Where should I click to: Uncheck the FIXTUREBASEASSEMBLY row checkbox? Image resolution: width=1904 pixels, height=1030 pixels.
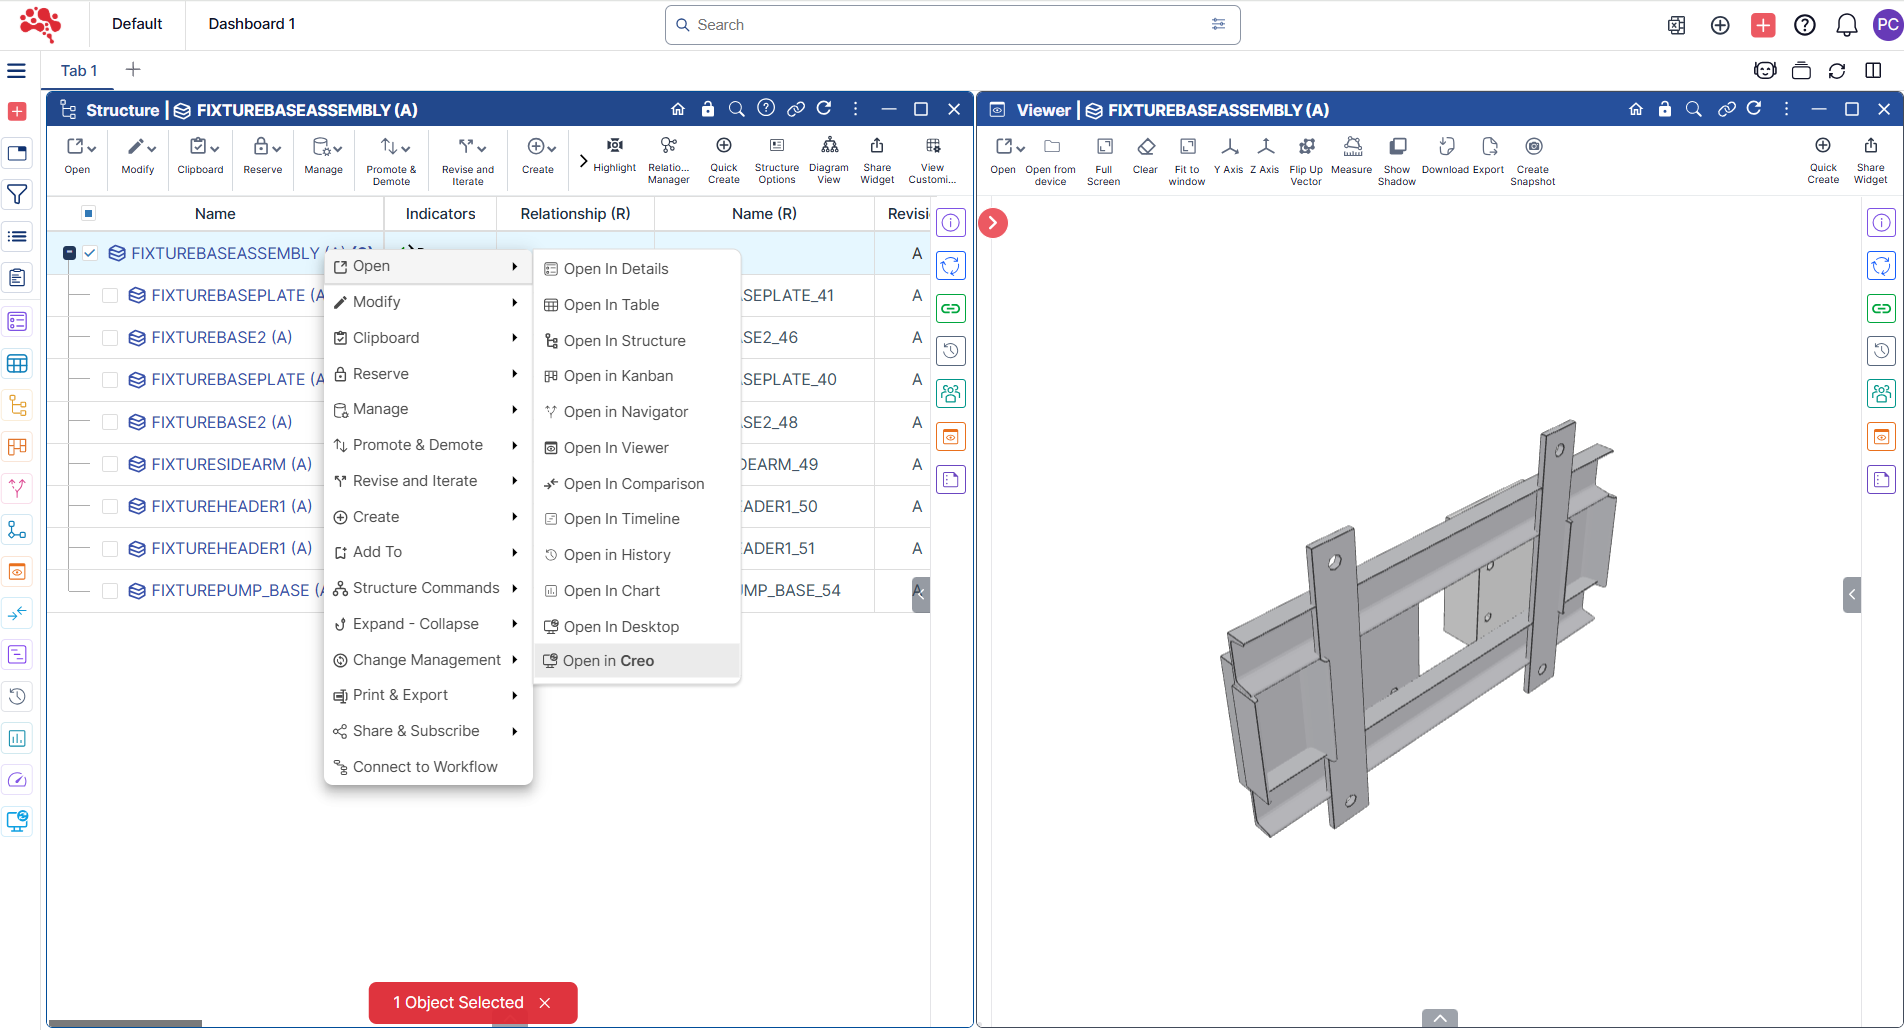[90, 253]
